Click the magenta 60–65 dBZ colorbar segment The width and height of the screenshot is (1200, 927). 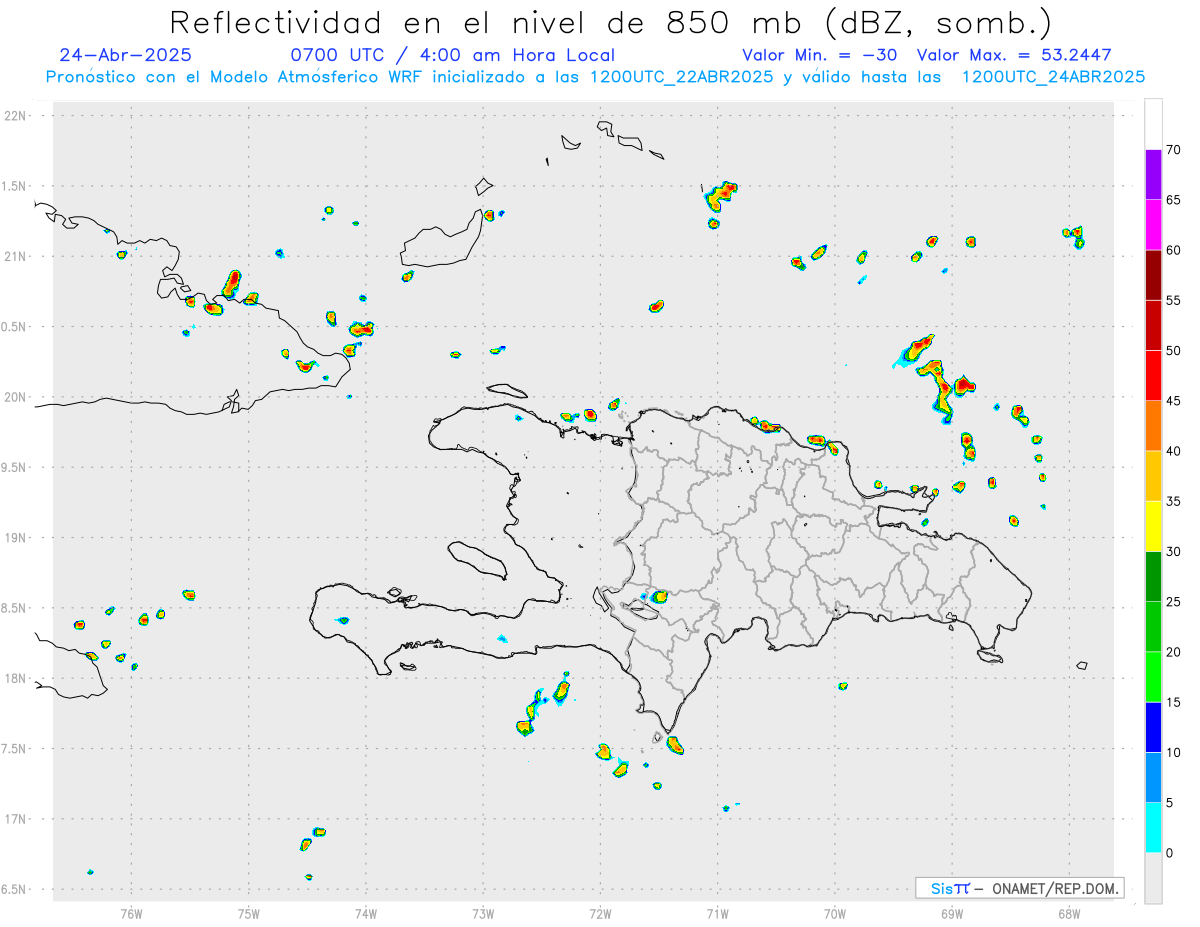pyautogui.click(x=1153, y=225)
